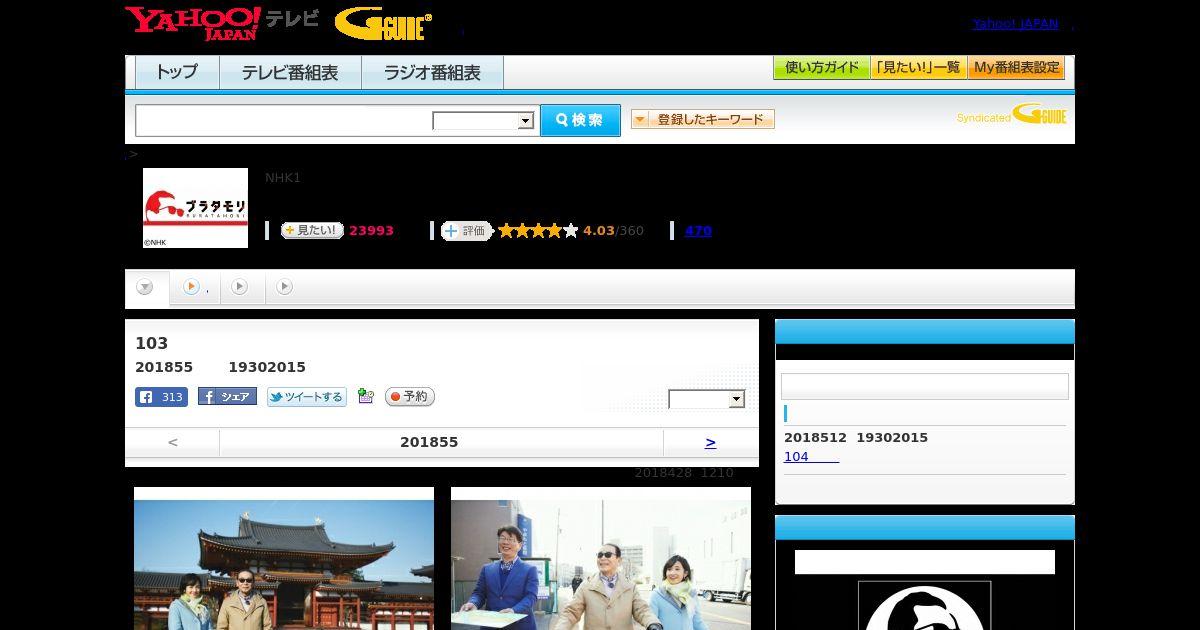Expand 登録したキーワード dropdown

(703, 119)
